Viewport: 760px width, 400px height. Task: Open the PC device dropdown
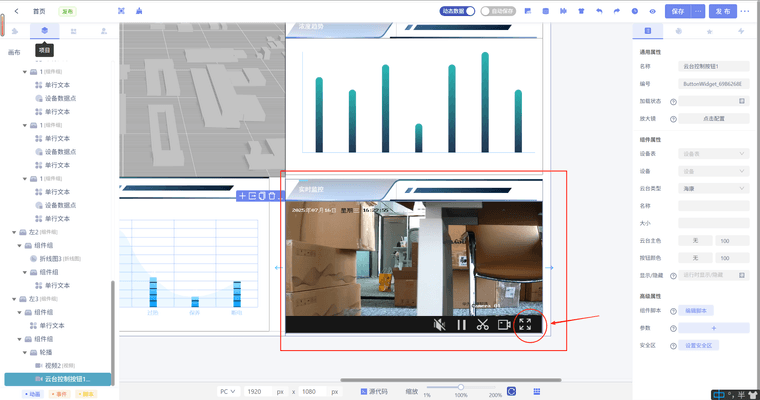(x=227, y=391)
